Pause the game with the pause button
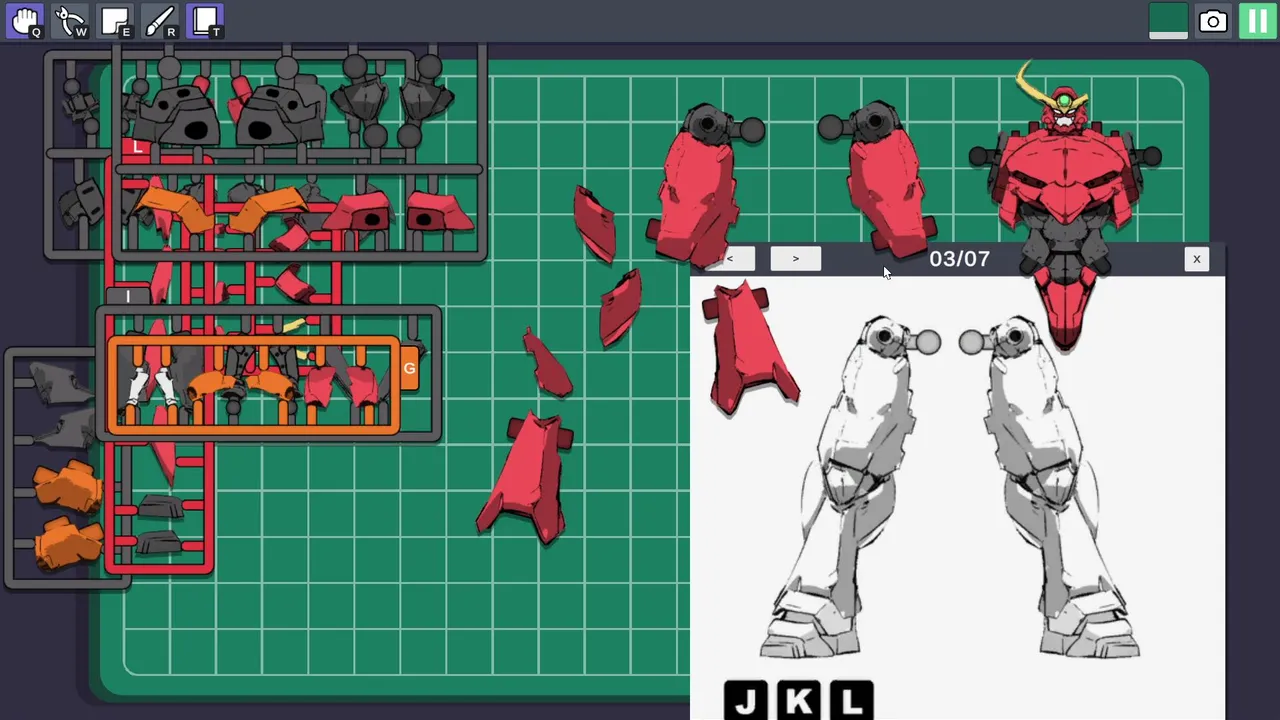The width and height of the screenshot is (1280, 720). (x=1258, y=21)
